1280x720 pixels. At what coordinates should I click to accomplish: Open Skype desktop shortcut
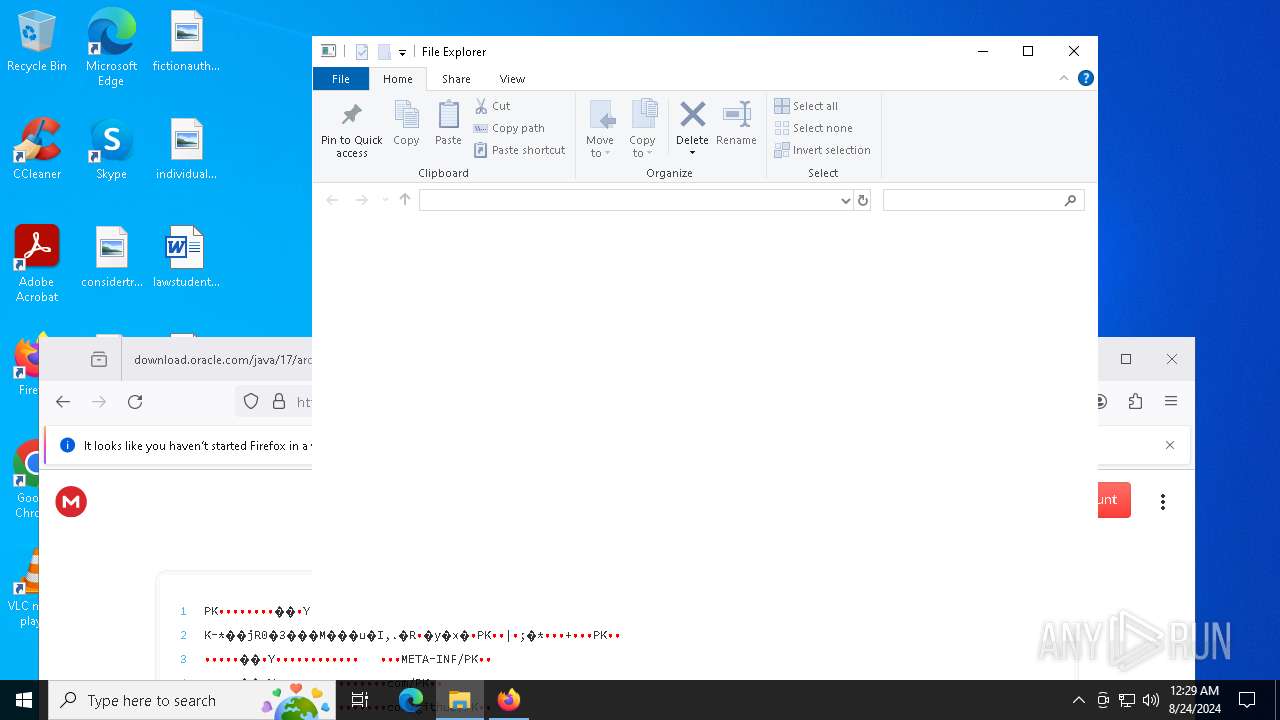[x=111, y=150]
